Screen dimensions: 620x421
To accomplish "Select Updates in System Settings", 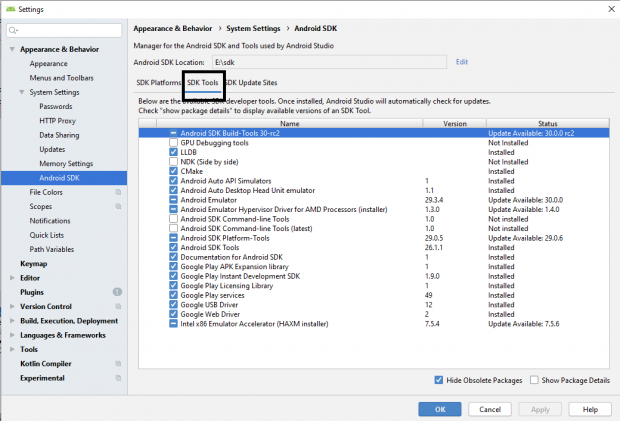I will 52,149.
